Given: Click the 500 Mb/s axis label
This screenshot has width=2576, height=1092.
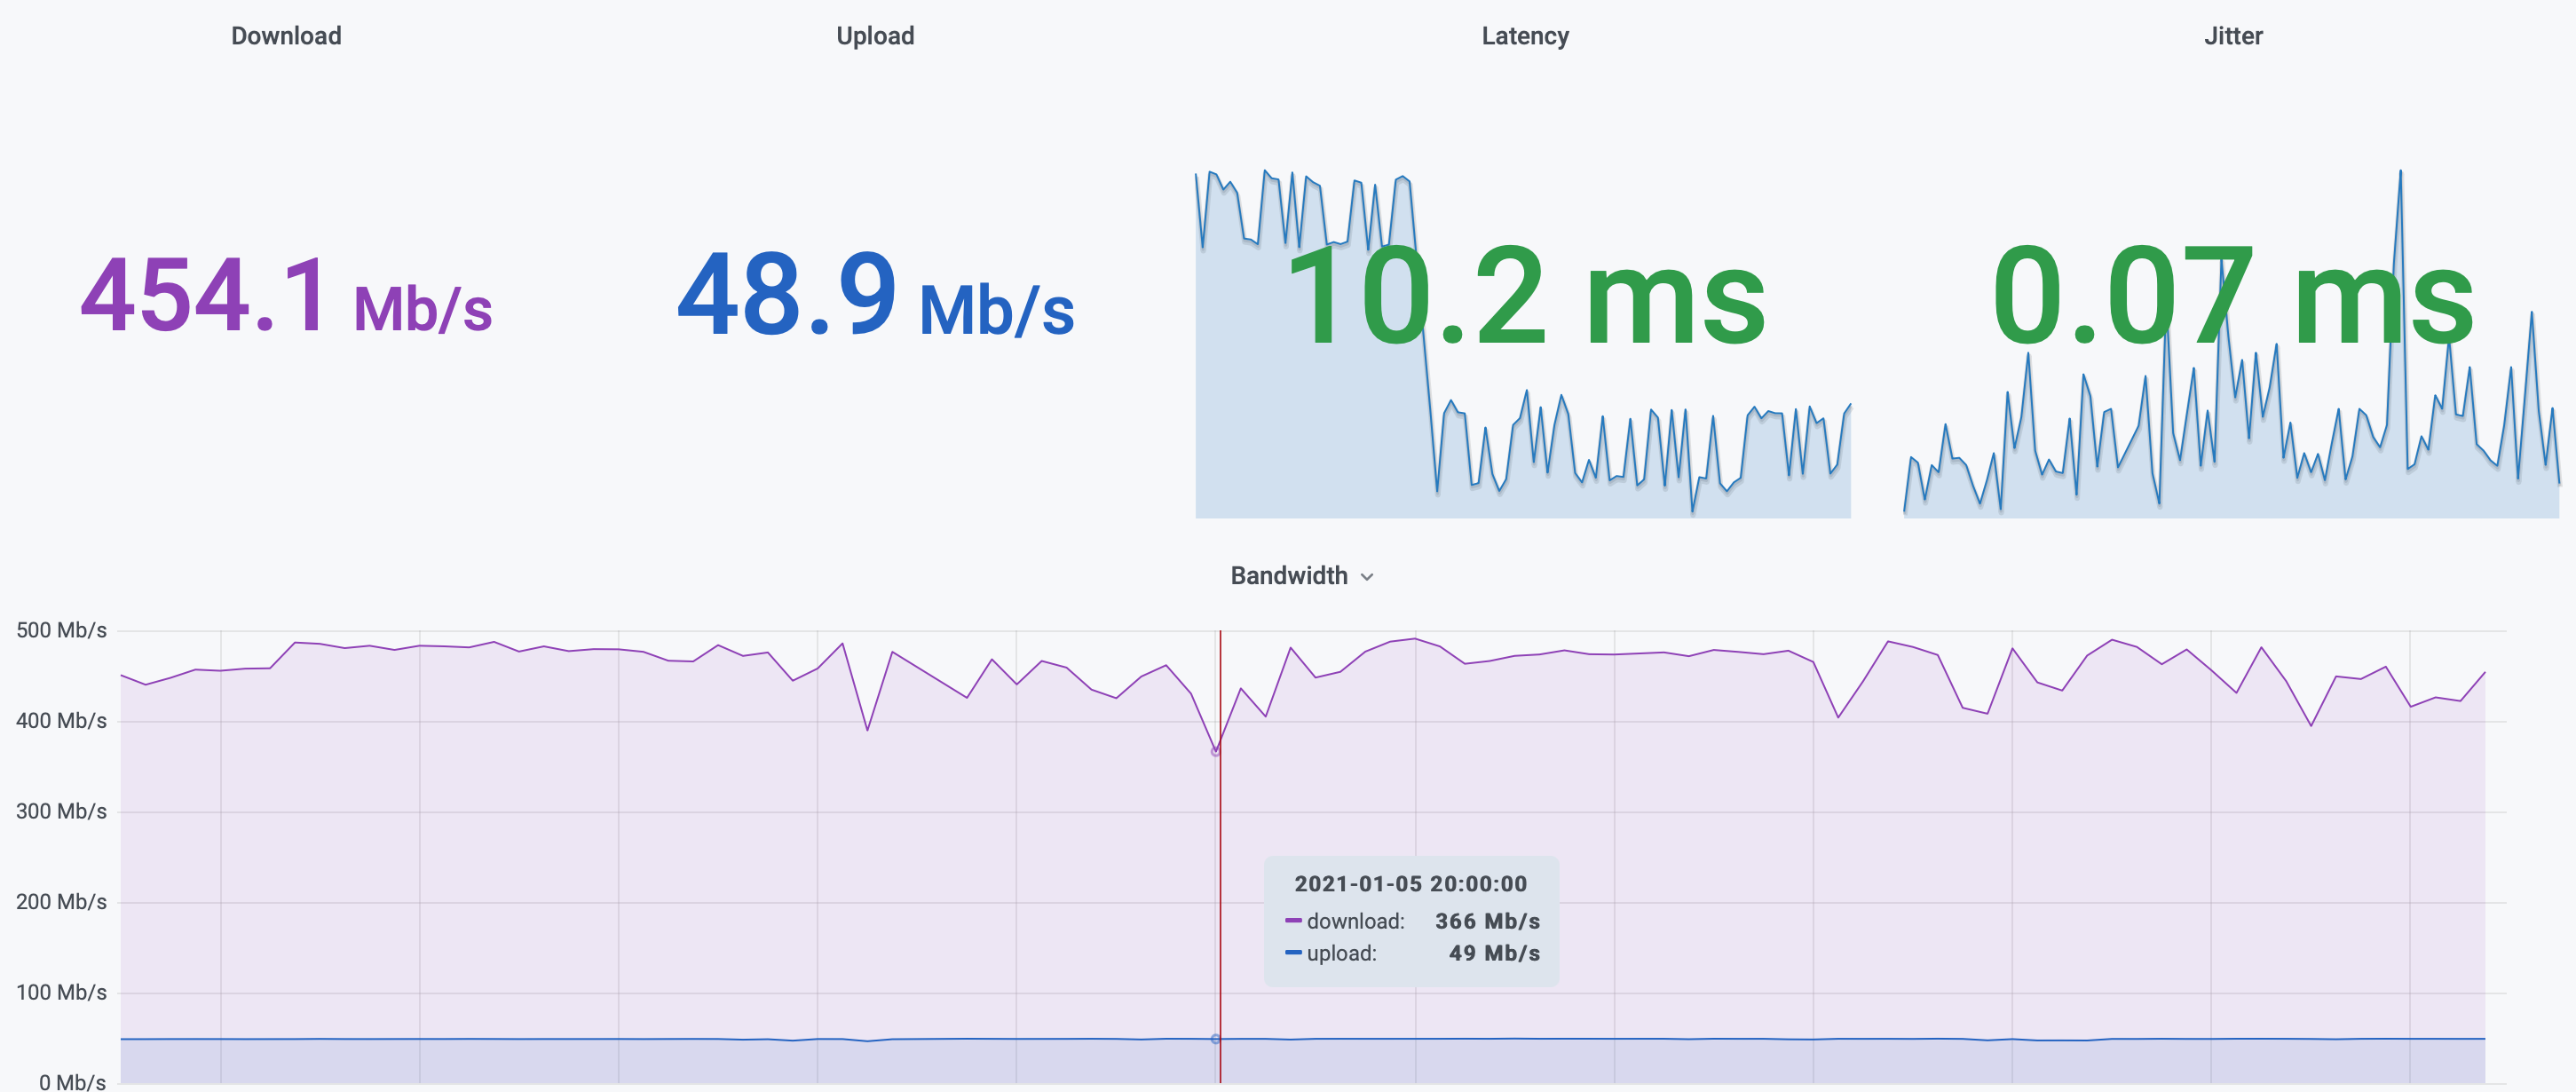Looking at the screenshot, I should coord(61,630).
